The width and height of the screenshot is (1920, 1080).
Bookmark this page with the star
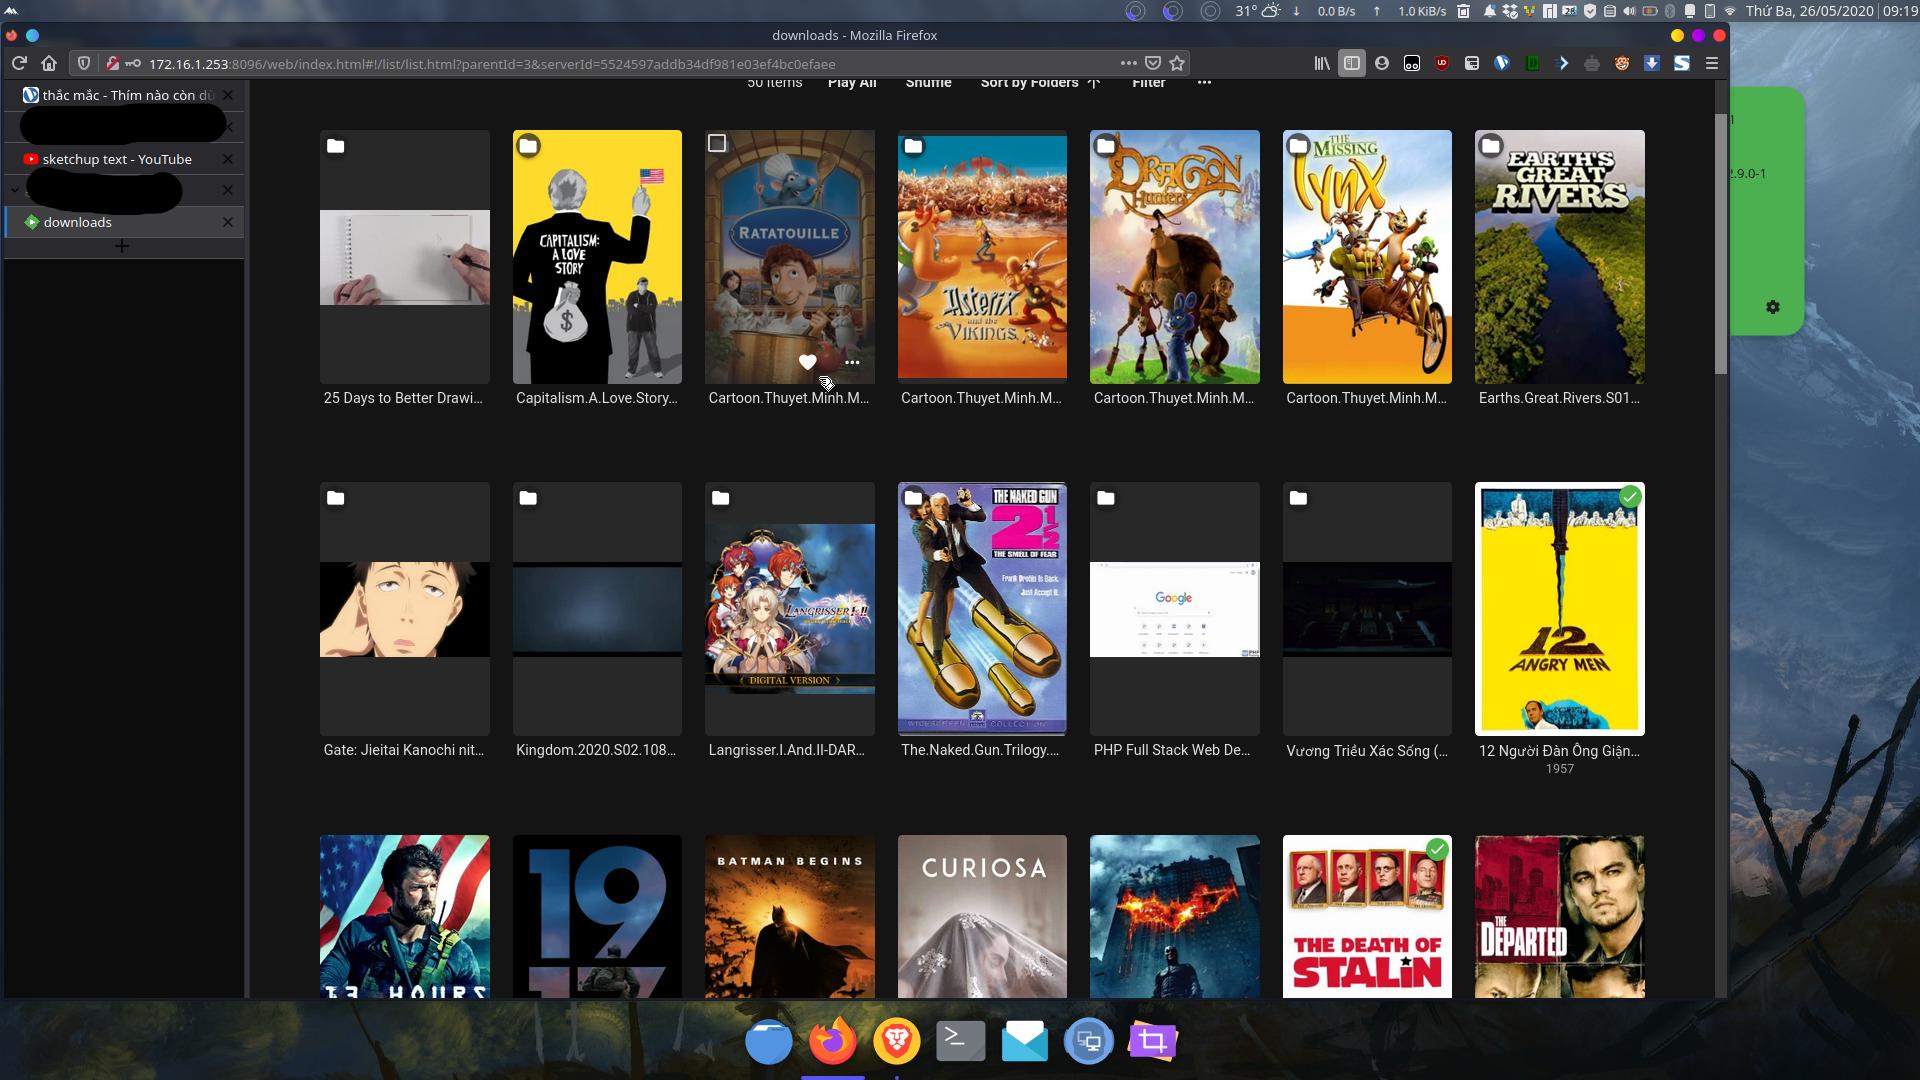(1177, 63)
